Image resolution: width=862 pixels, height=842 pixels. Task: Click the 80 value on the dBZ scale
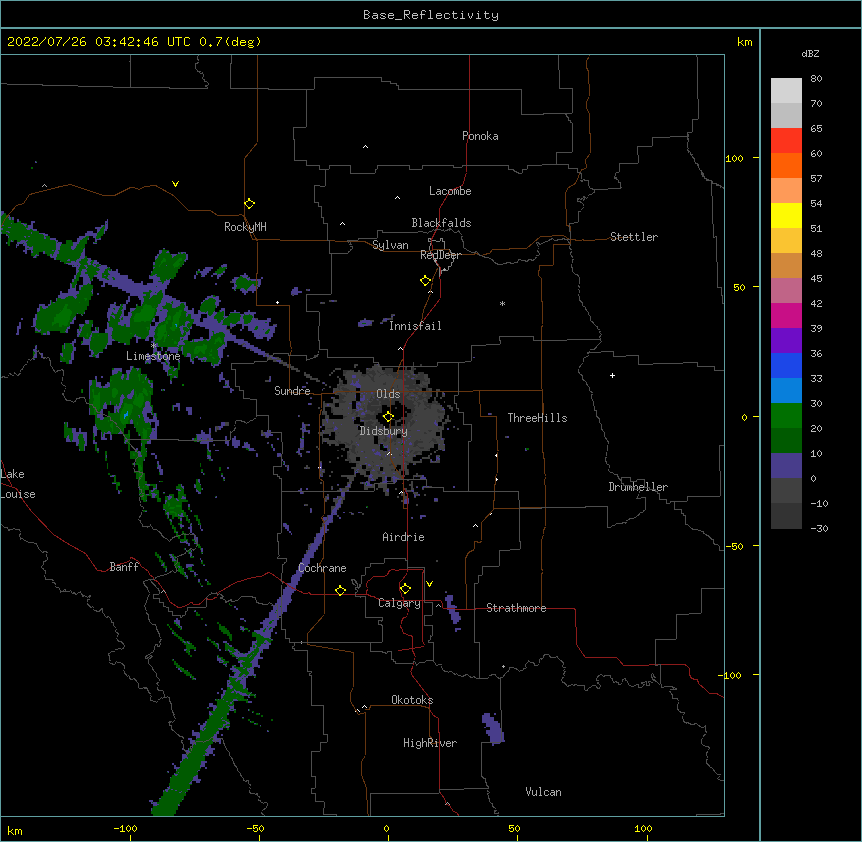click(816, 79)
